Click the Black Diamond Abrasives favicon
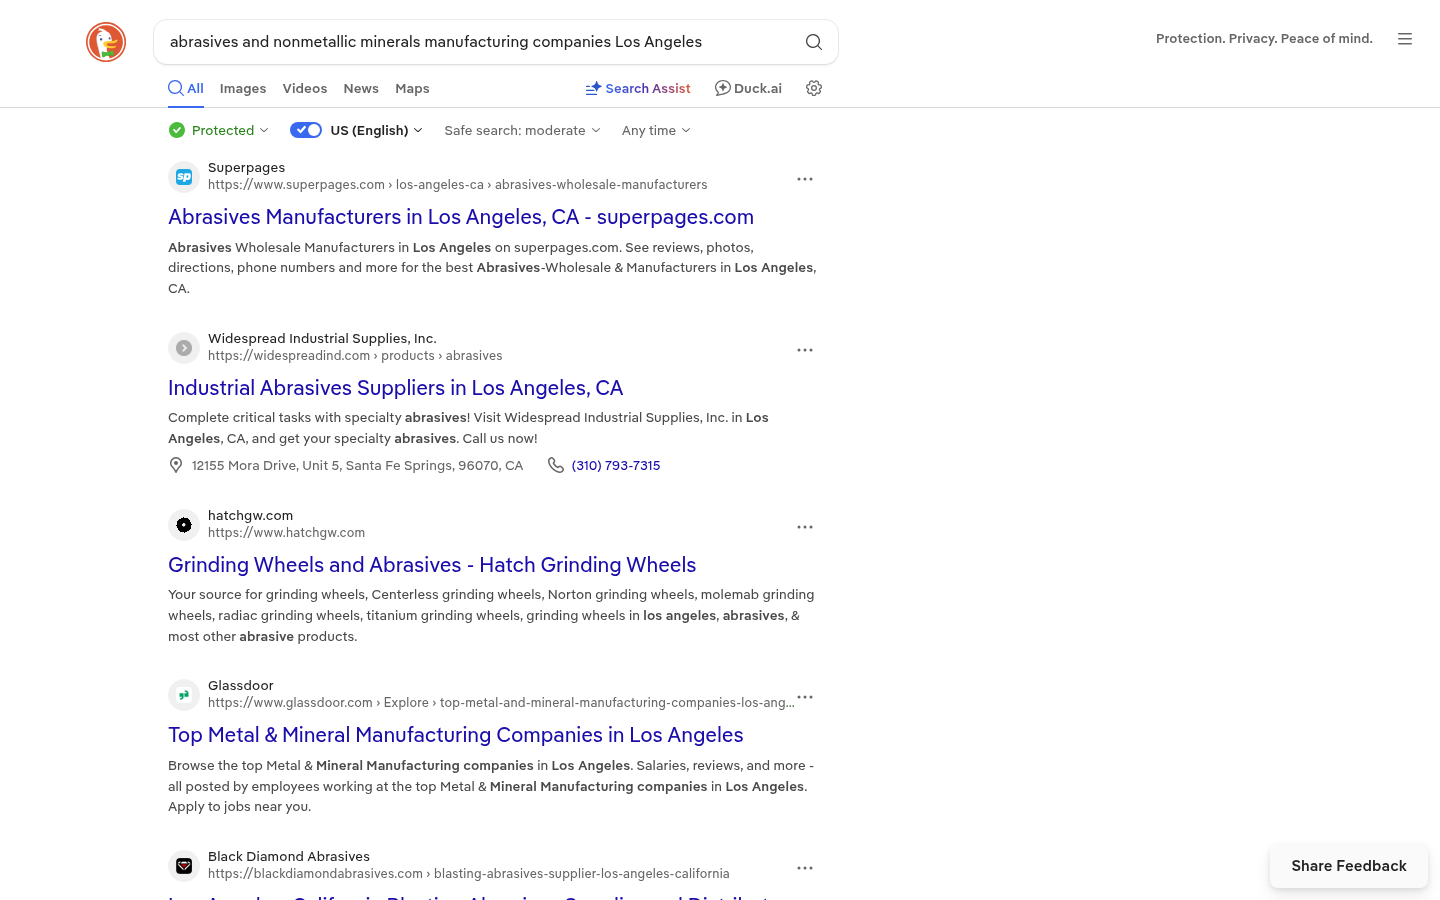Screen dimensions: 1440x900 [x=184, y=866]
